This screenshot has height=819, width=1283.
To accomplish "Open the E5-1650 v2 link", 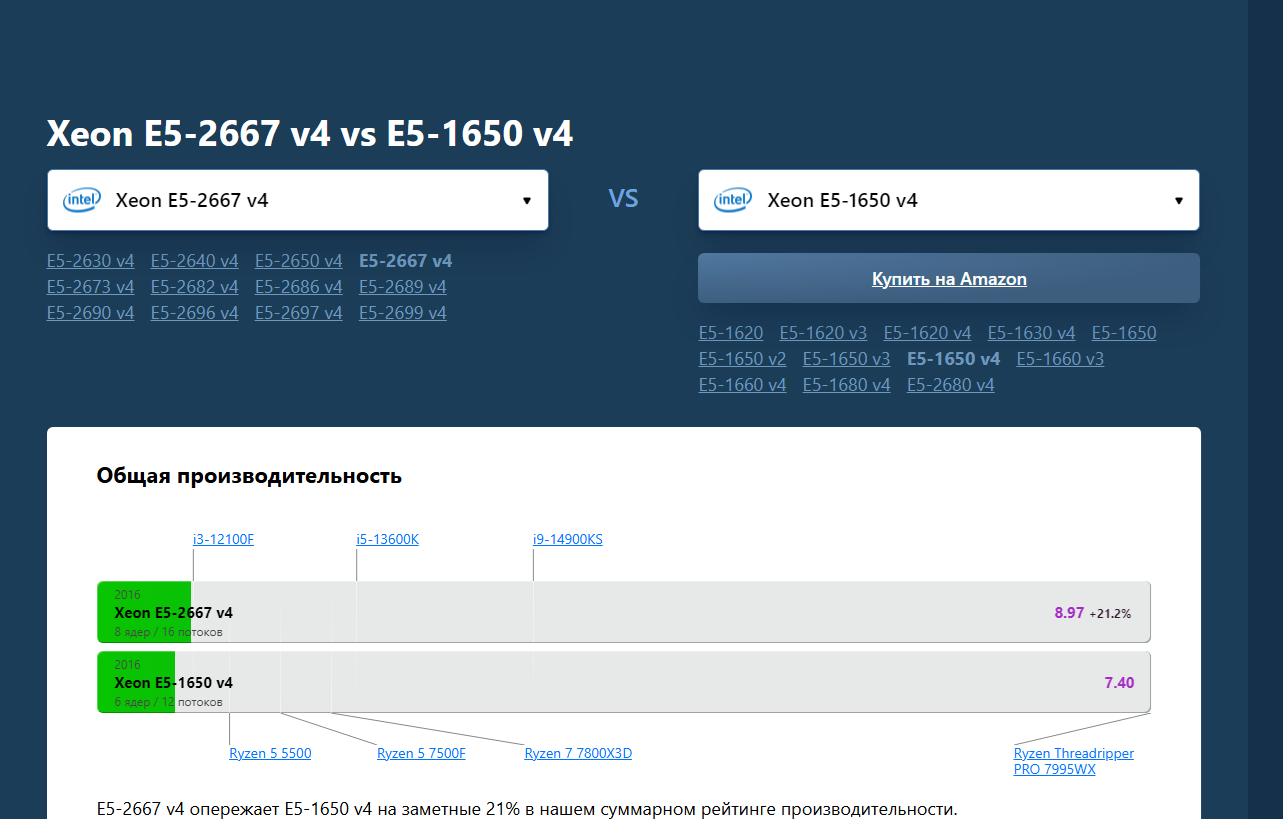I will (742, 359).
